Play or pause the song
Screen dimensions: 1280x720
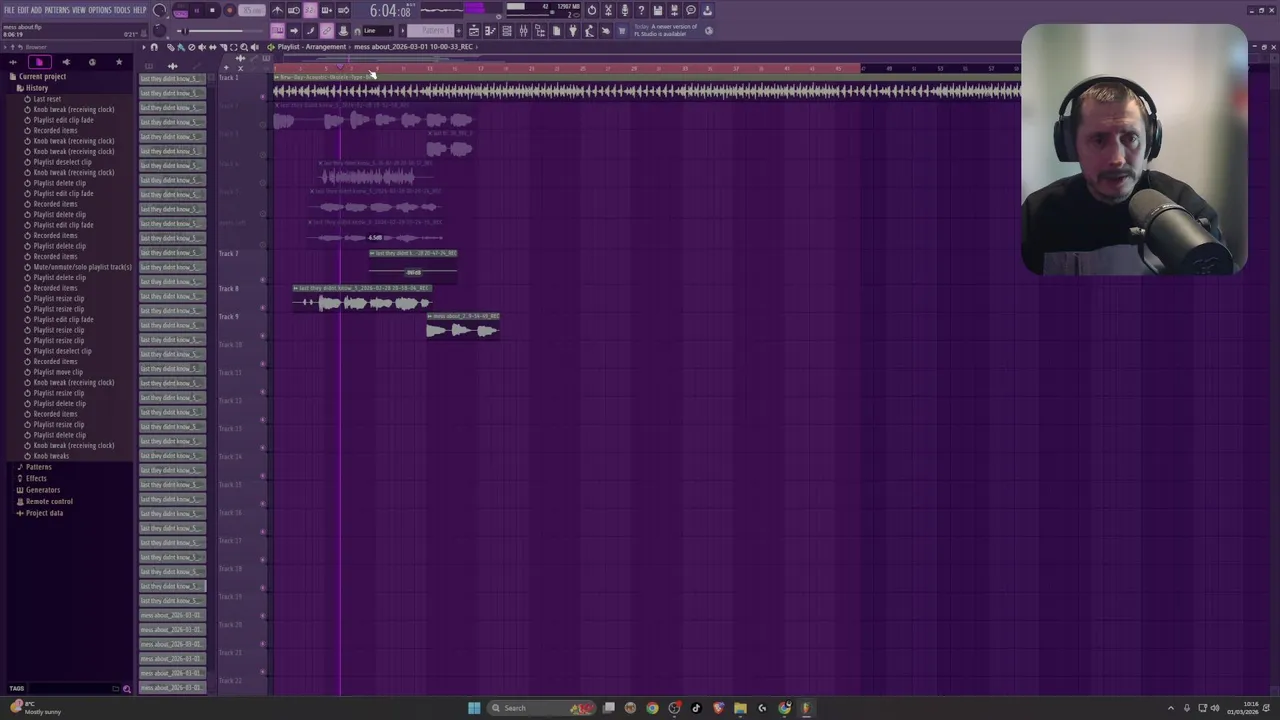point(197,10)
